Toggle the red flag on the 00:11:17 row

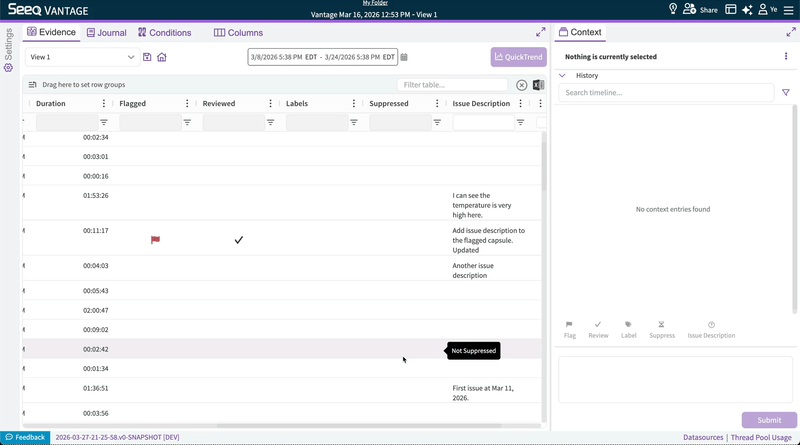tap(155, 240)
